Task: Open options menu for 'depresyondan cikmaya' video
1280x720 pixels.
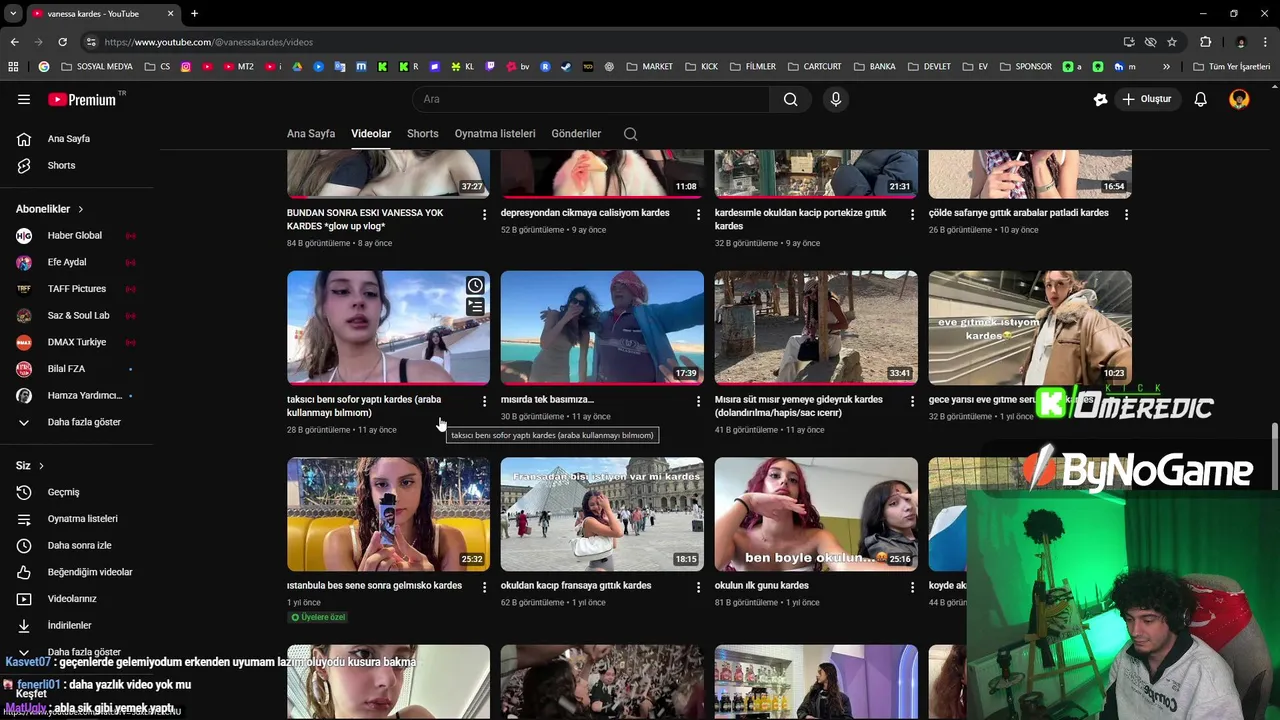Action: [698, 214]
